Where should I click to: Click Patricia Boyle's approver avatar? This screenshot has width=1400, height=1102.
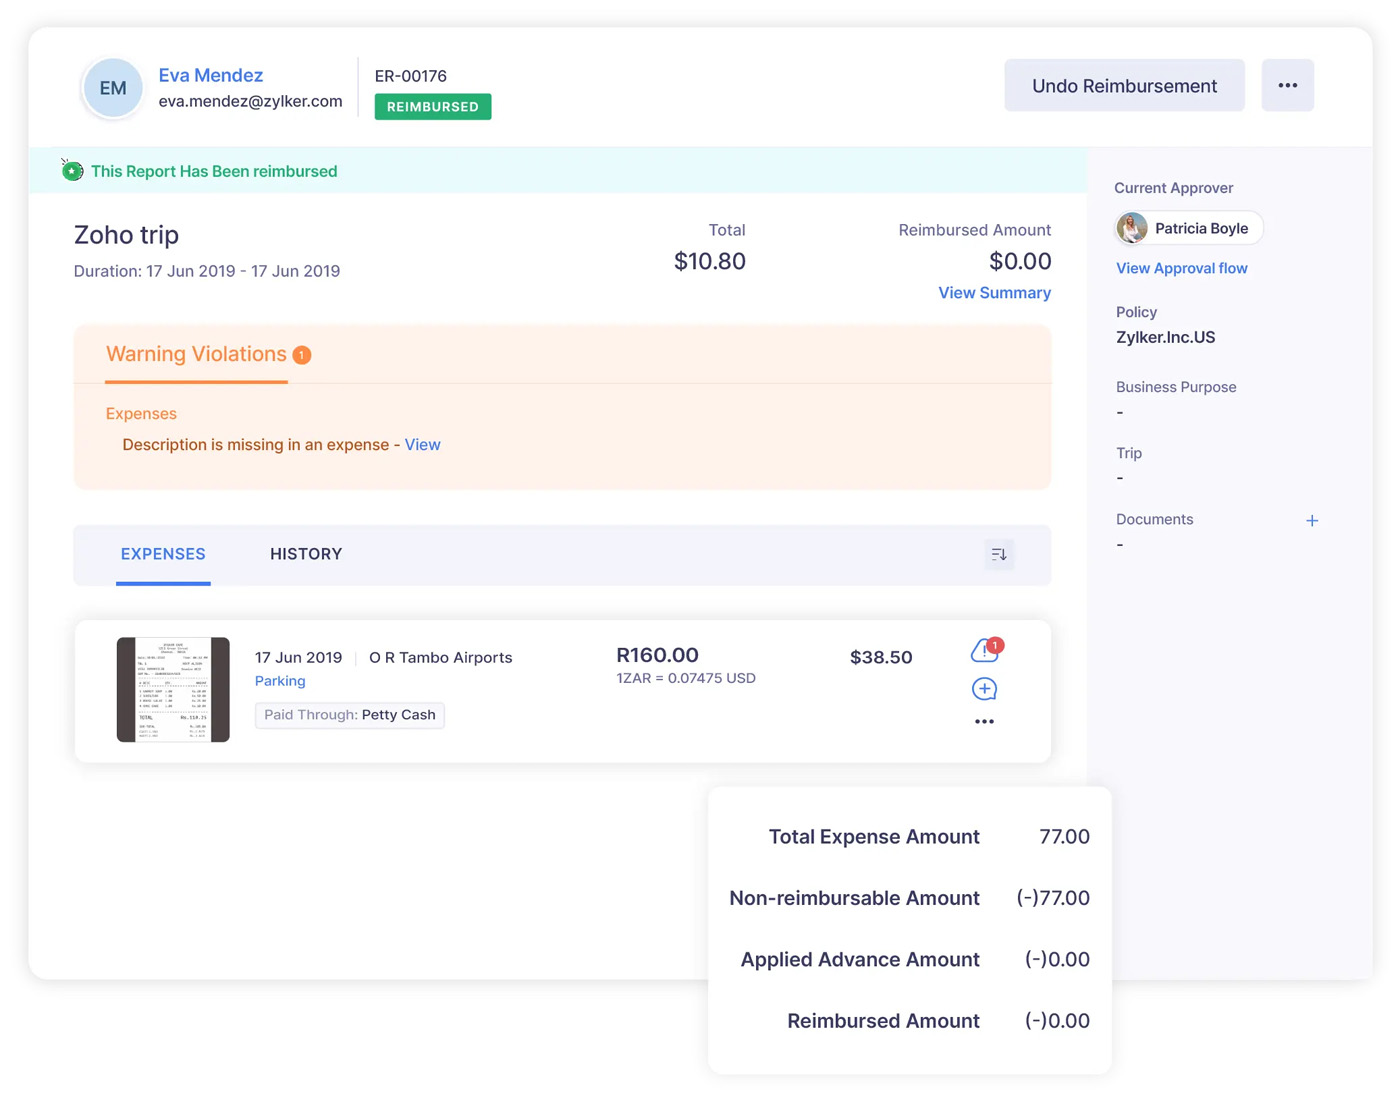(1131, 228)
